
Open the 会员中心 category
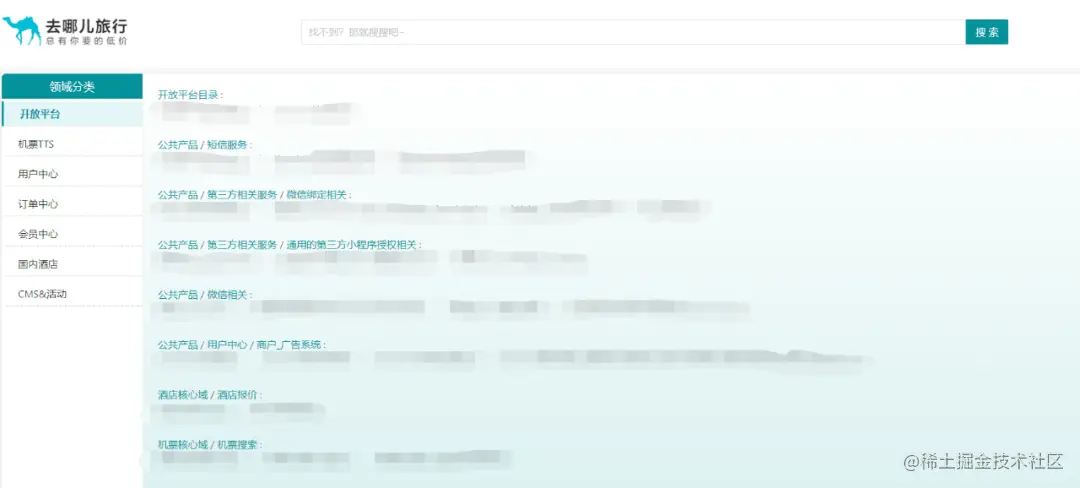click(72, 234)
